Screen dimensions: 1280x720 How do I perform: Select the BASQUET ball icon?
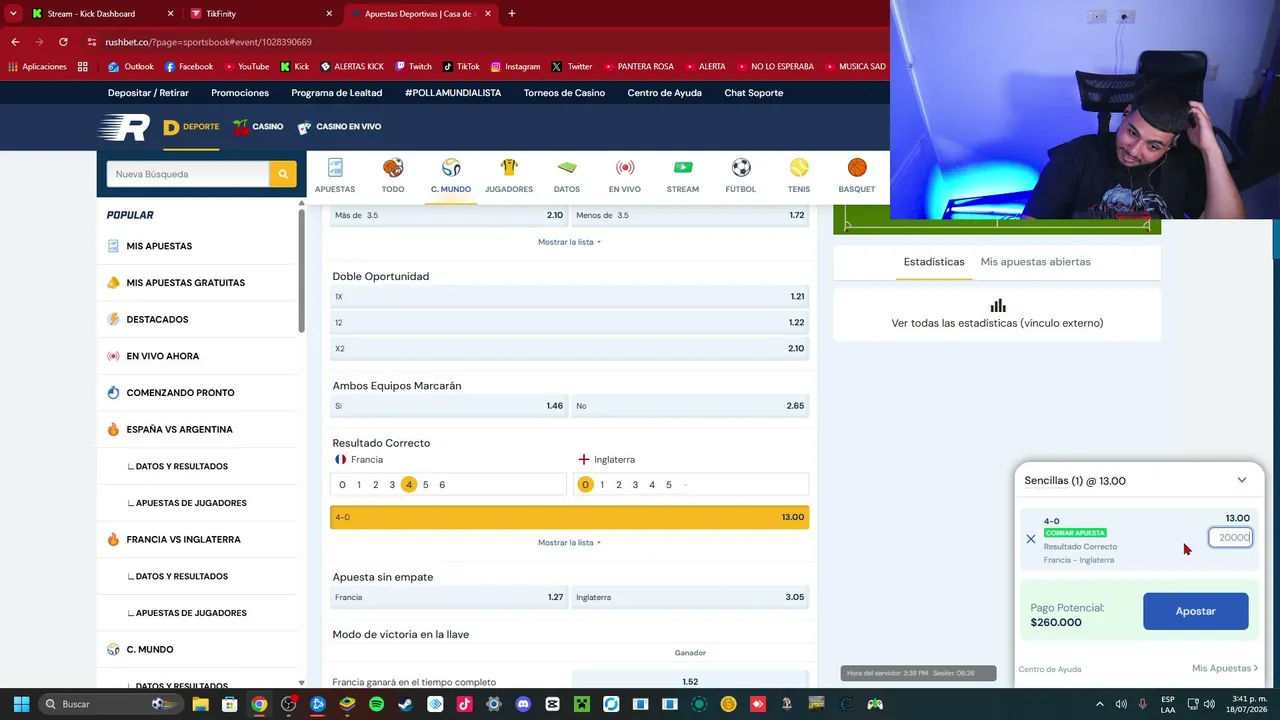[x=857, y=168]
